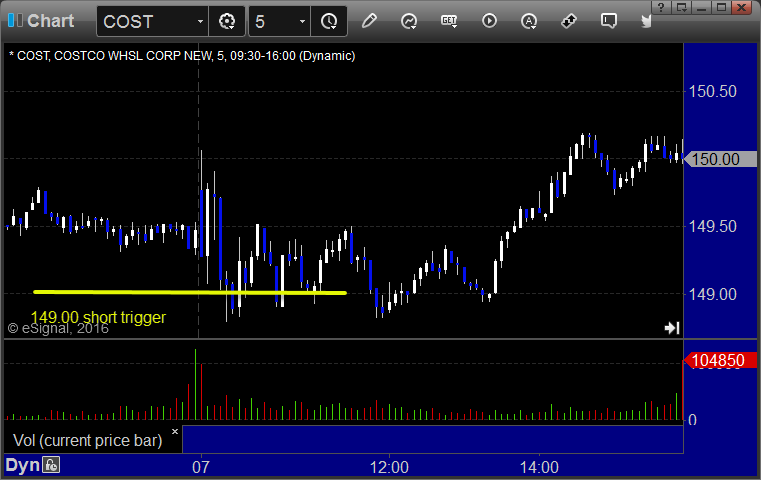Click scroll-to-latest-bar arrow icon
Viewport: 761px width, 480px height.
point(672,328)
